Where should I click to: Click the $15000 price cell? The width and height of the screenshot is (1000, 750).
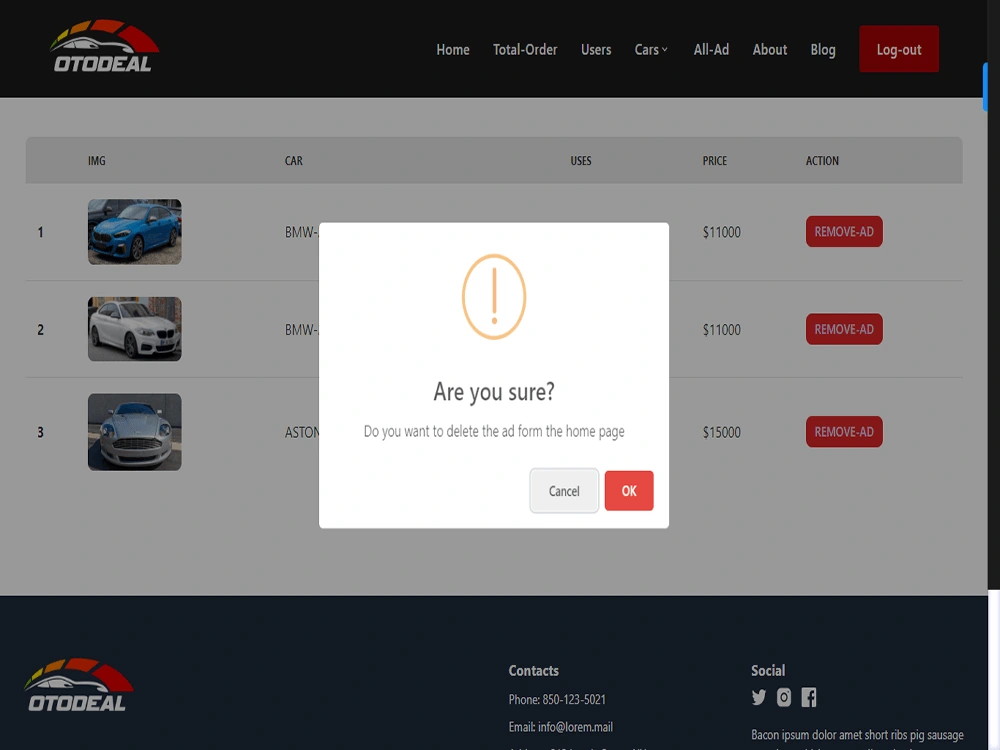[x=721, y=432]
